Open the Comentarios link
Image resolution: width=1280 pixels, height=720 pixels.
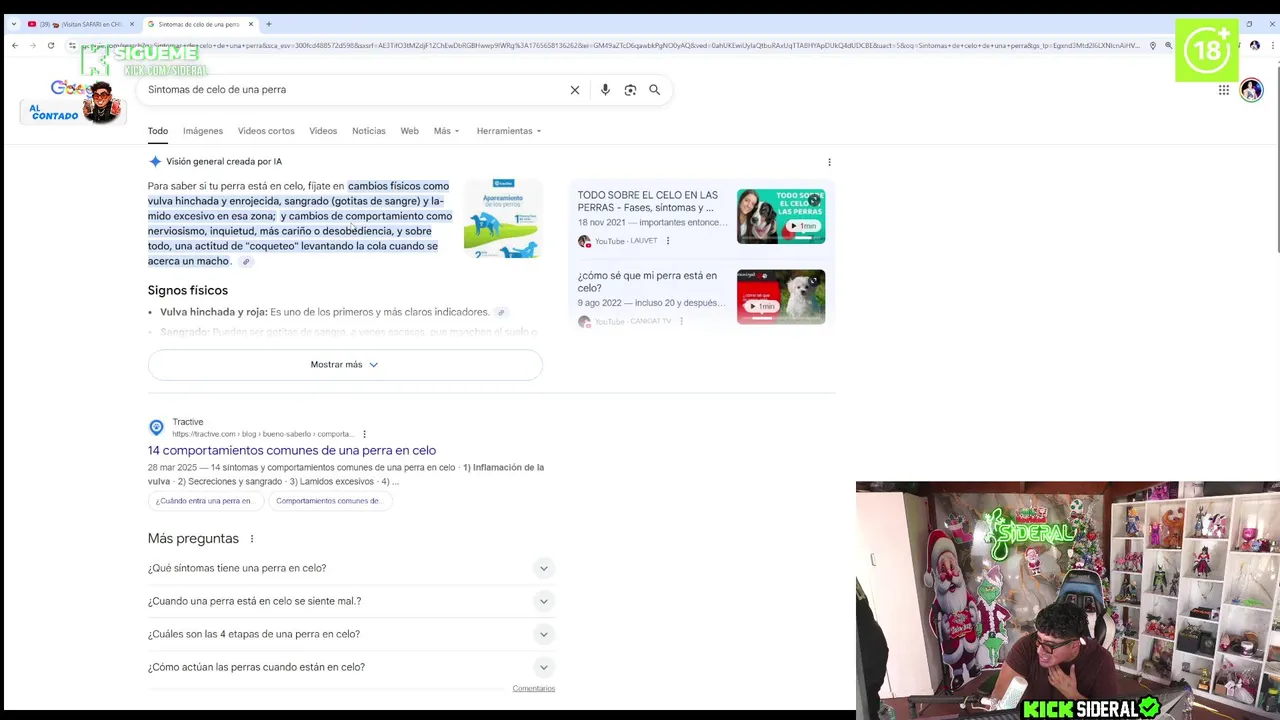click(534, 688)
